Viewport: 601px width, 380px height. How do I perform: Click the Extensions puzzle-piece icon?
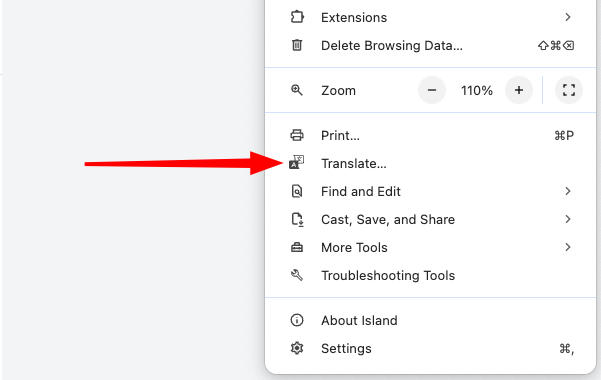click(x=297, y=17)
